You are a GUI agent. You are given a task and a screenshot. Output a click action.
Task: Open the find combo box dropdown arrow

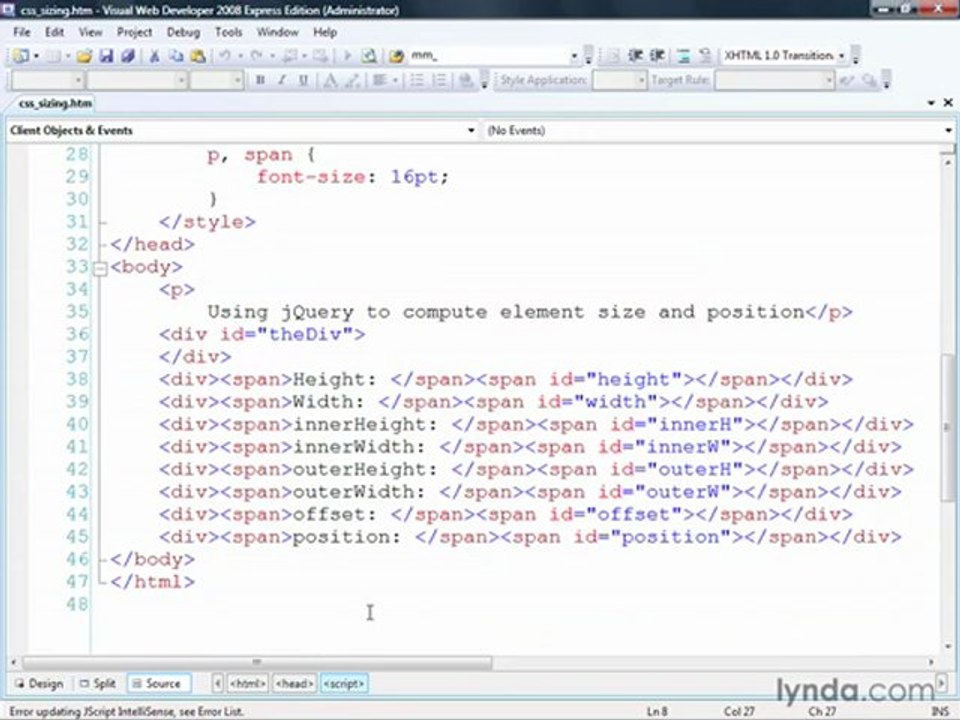click(574, 56)
